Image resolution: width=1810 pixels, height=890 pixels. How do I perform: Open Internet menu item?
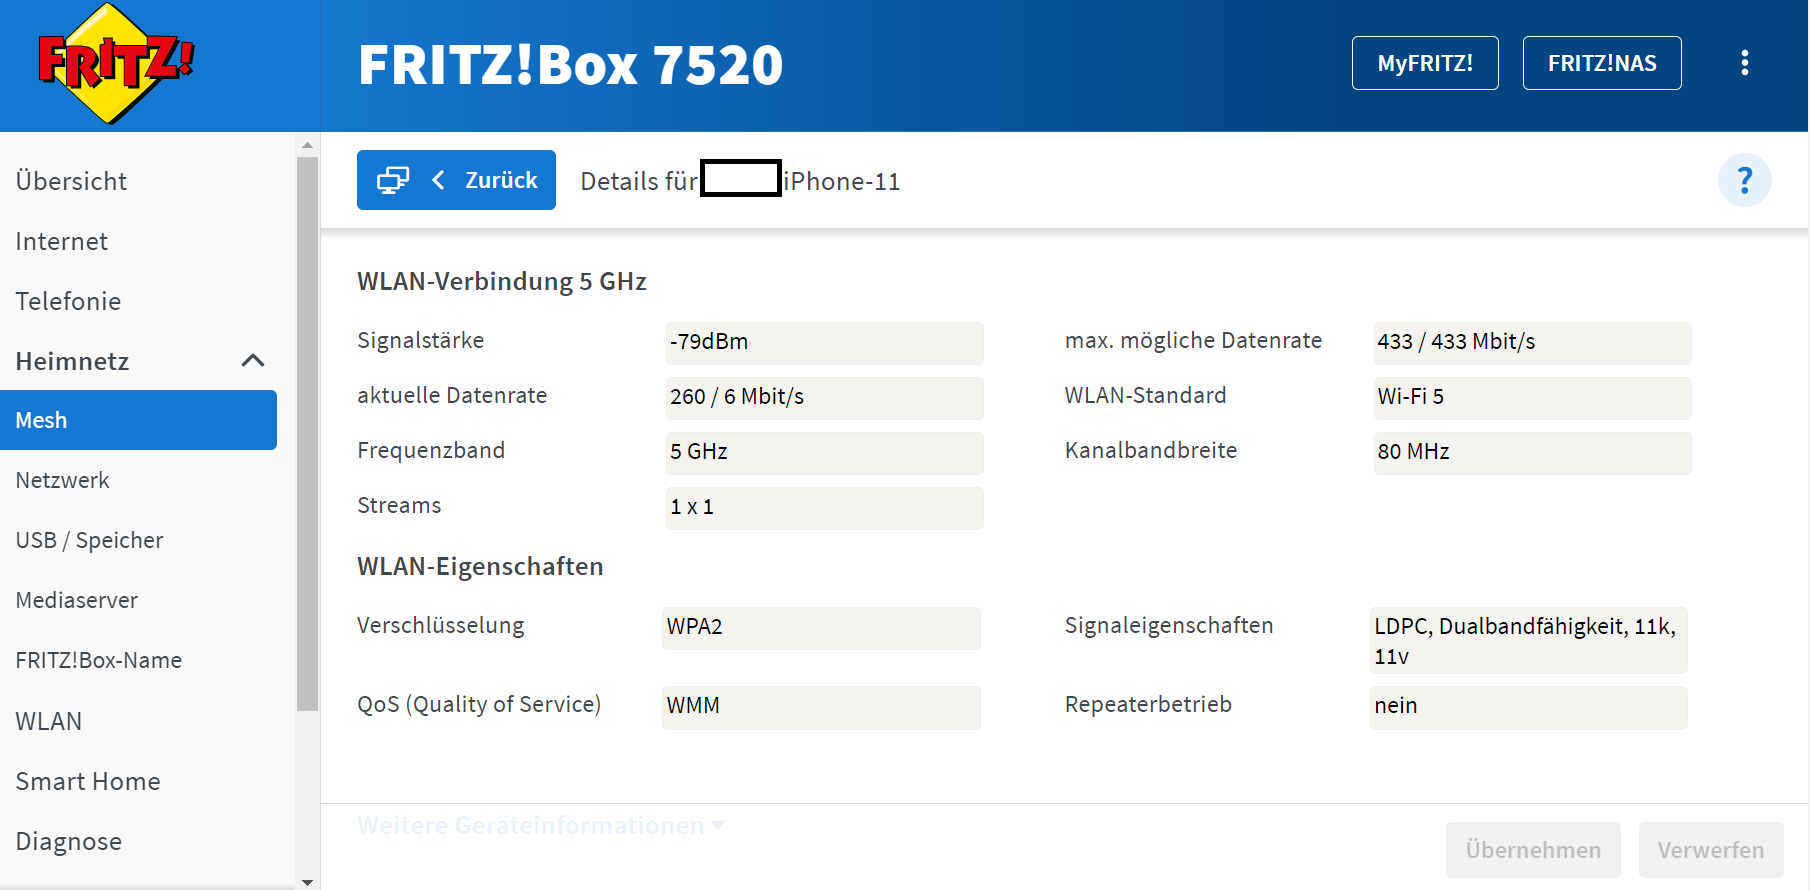[x=61, y=241]
